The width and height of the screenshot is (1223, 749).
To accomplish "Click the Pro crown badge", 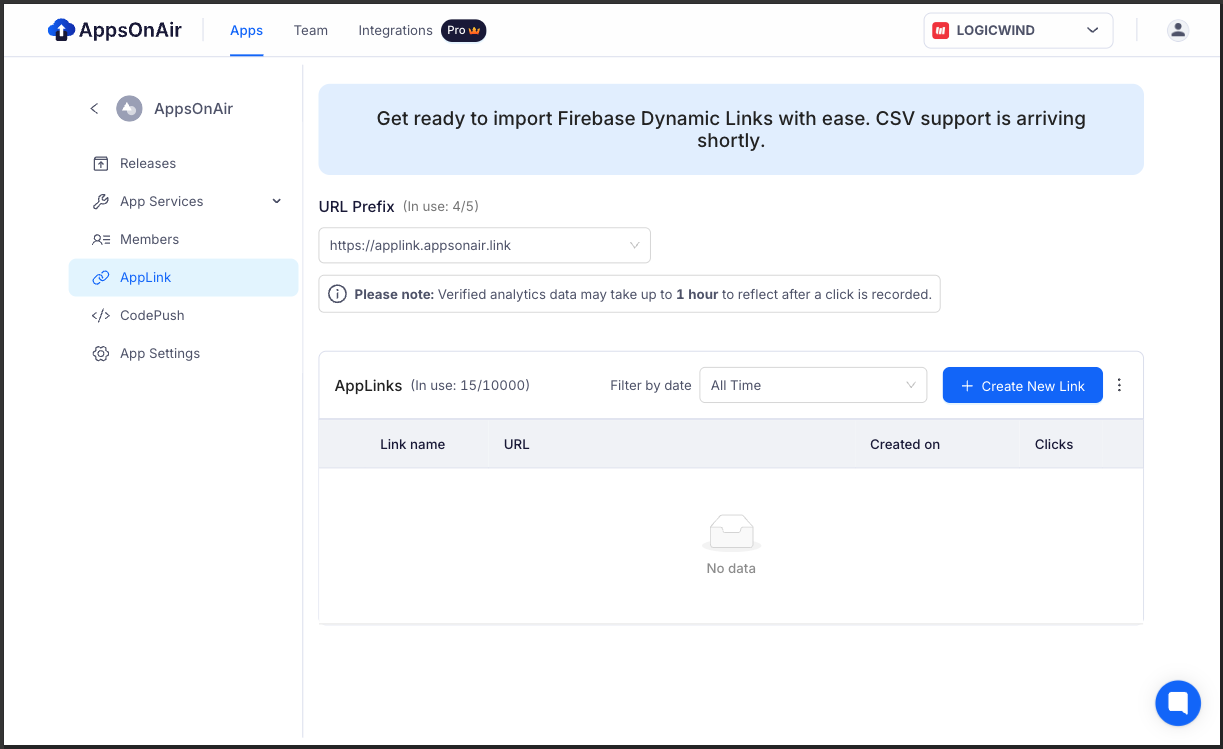I will coord(464,30).
